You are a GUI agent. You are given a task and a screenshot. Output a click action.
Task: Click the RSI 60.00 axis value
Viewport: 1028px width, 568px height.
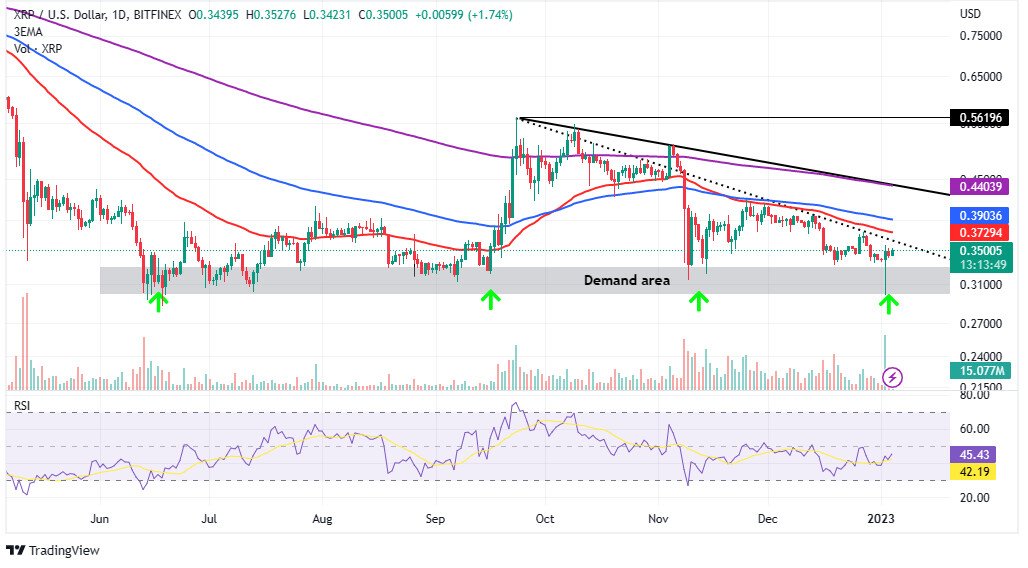(975, 429)
